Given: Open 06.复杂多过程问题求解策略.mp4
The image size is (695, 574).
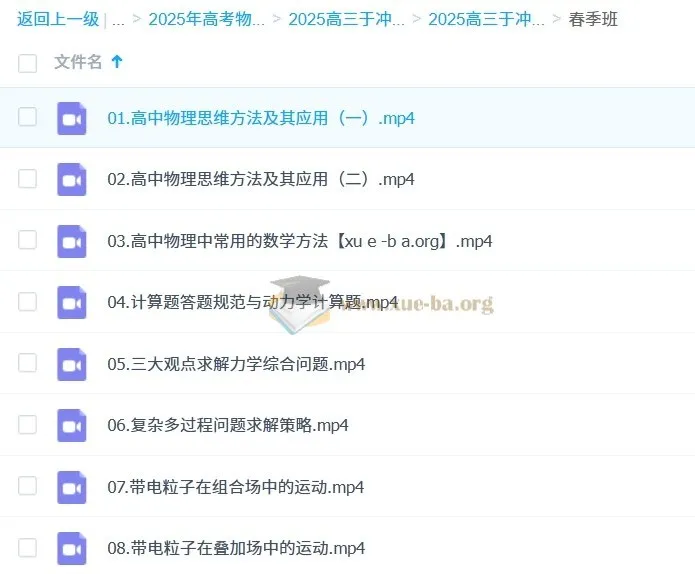Looking at the screenshot, I should coord(228,426).
